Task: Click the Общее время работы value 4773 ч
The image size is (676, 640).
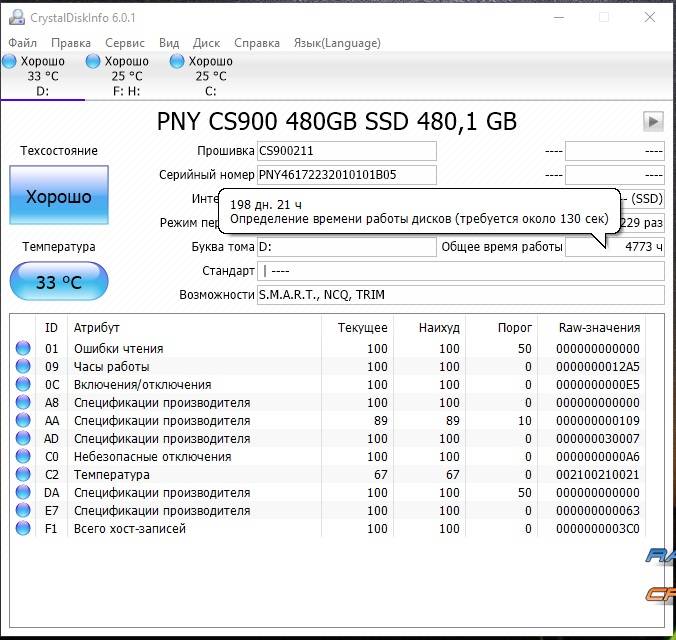Action: [614, 247]
